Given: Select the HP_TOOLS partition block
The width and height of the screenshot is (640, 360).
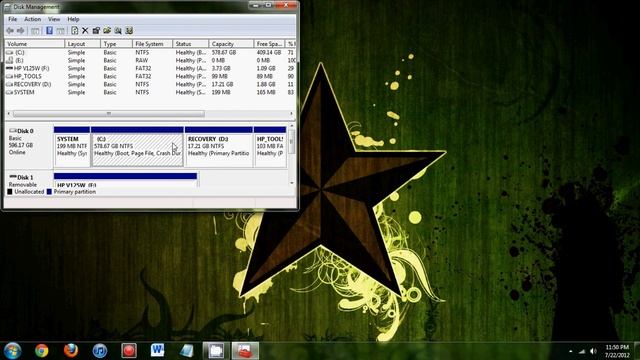Looking at the screenshot, I should [270, 147].
